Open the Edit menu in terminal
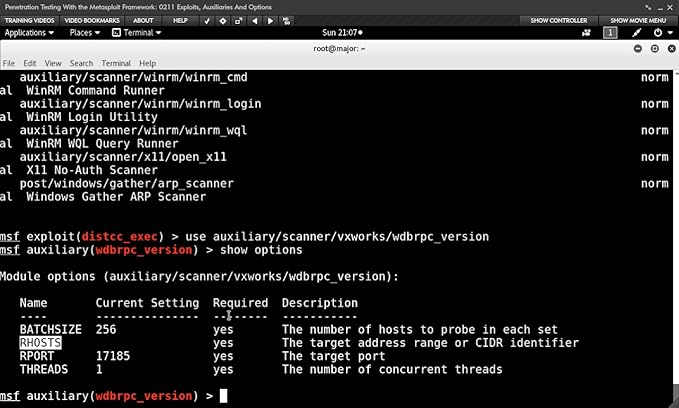679x408 pixels. 31,63
